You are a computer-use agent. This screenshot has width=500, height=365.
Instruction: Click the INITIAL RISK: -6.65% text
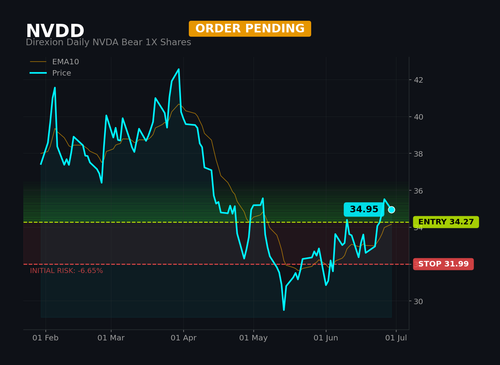66,271
